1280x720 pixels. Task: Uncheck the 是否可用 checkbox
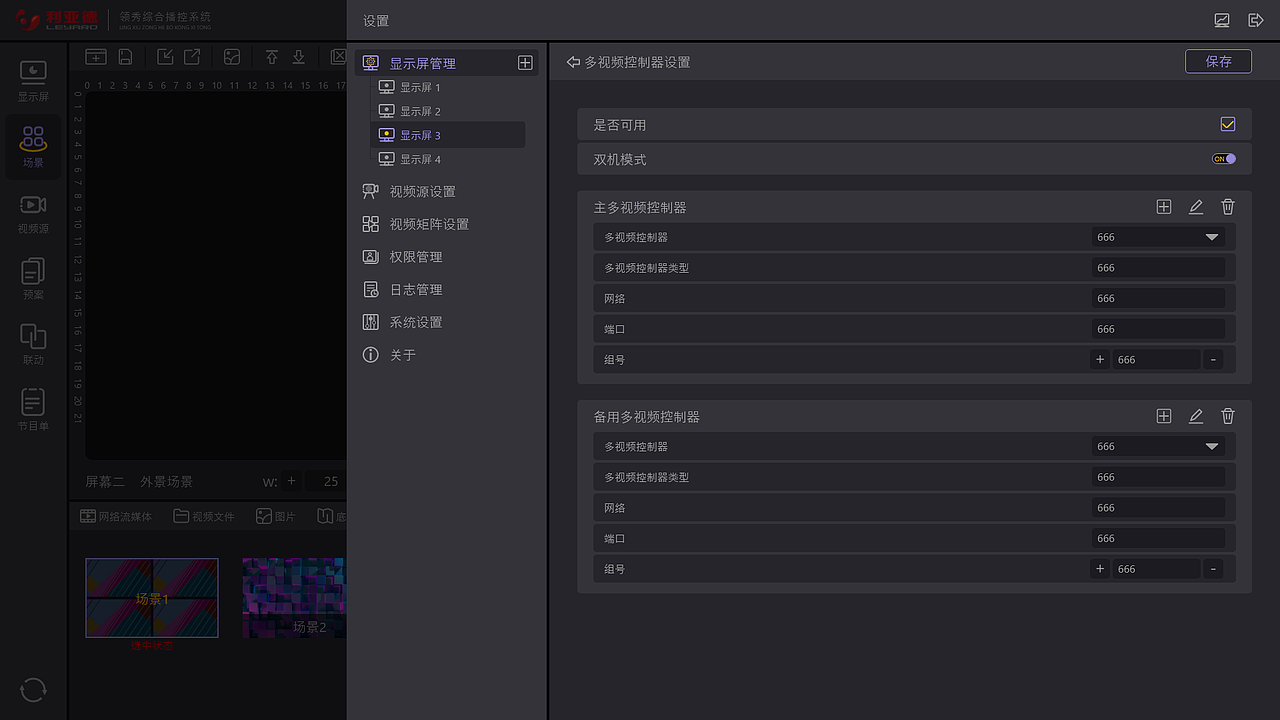pyautogui.click(x=1228, y=124)
